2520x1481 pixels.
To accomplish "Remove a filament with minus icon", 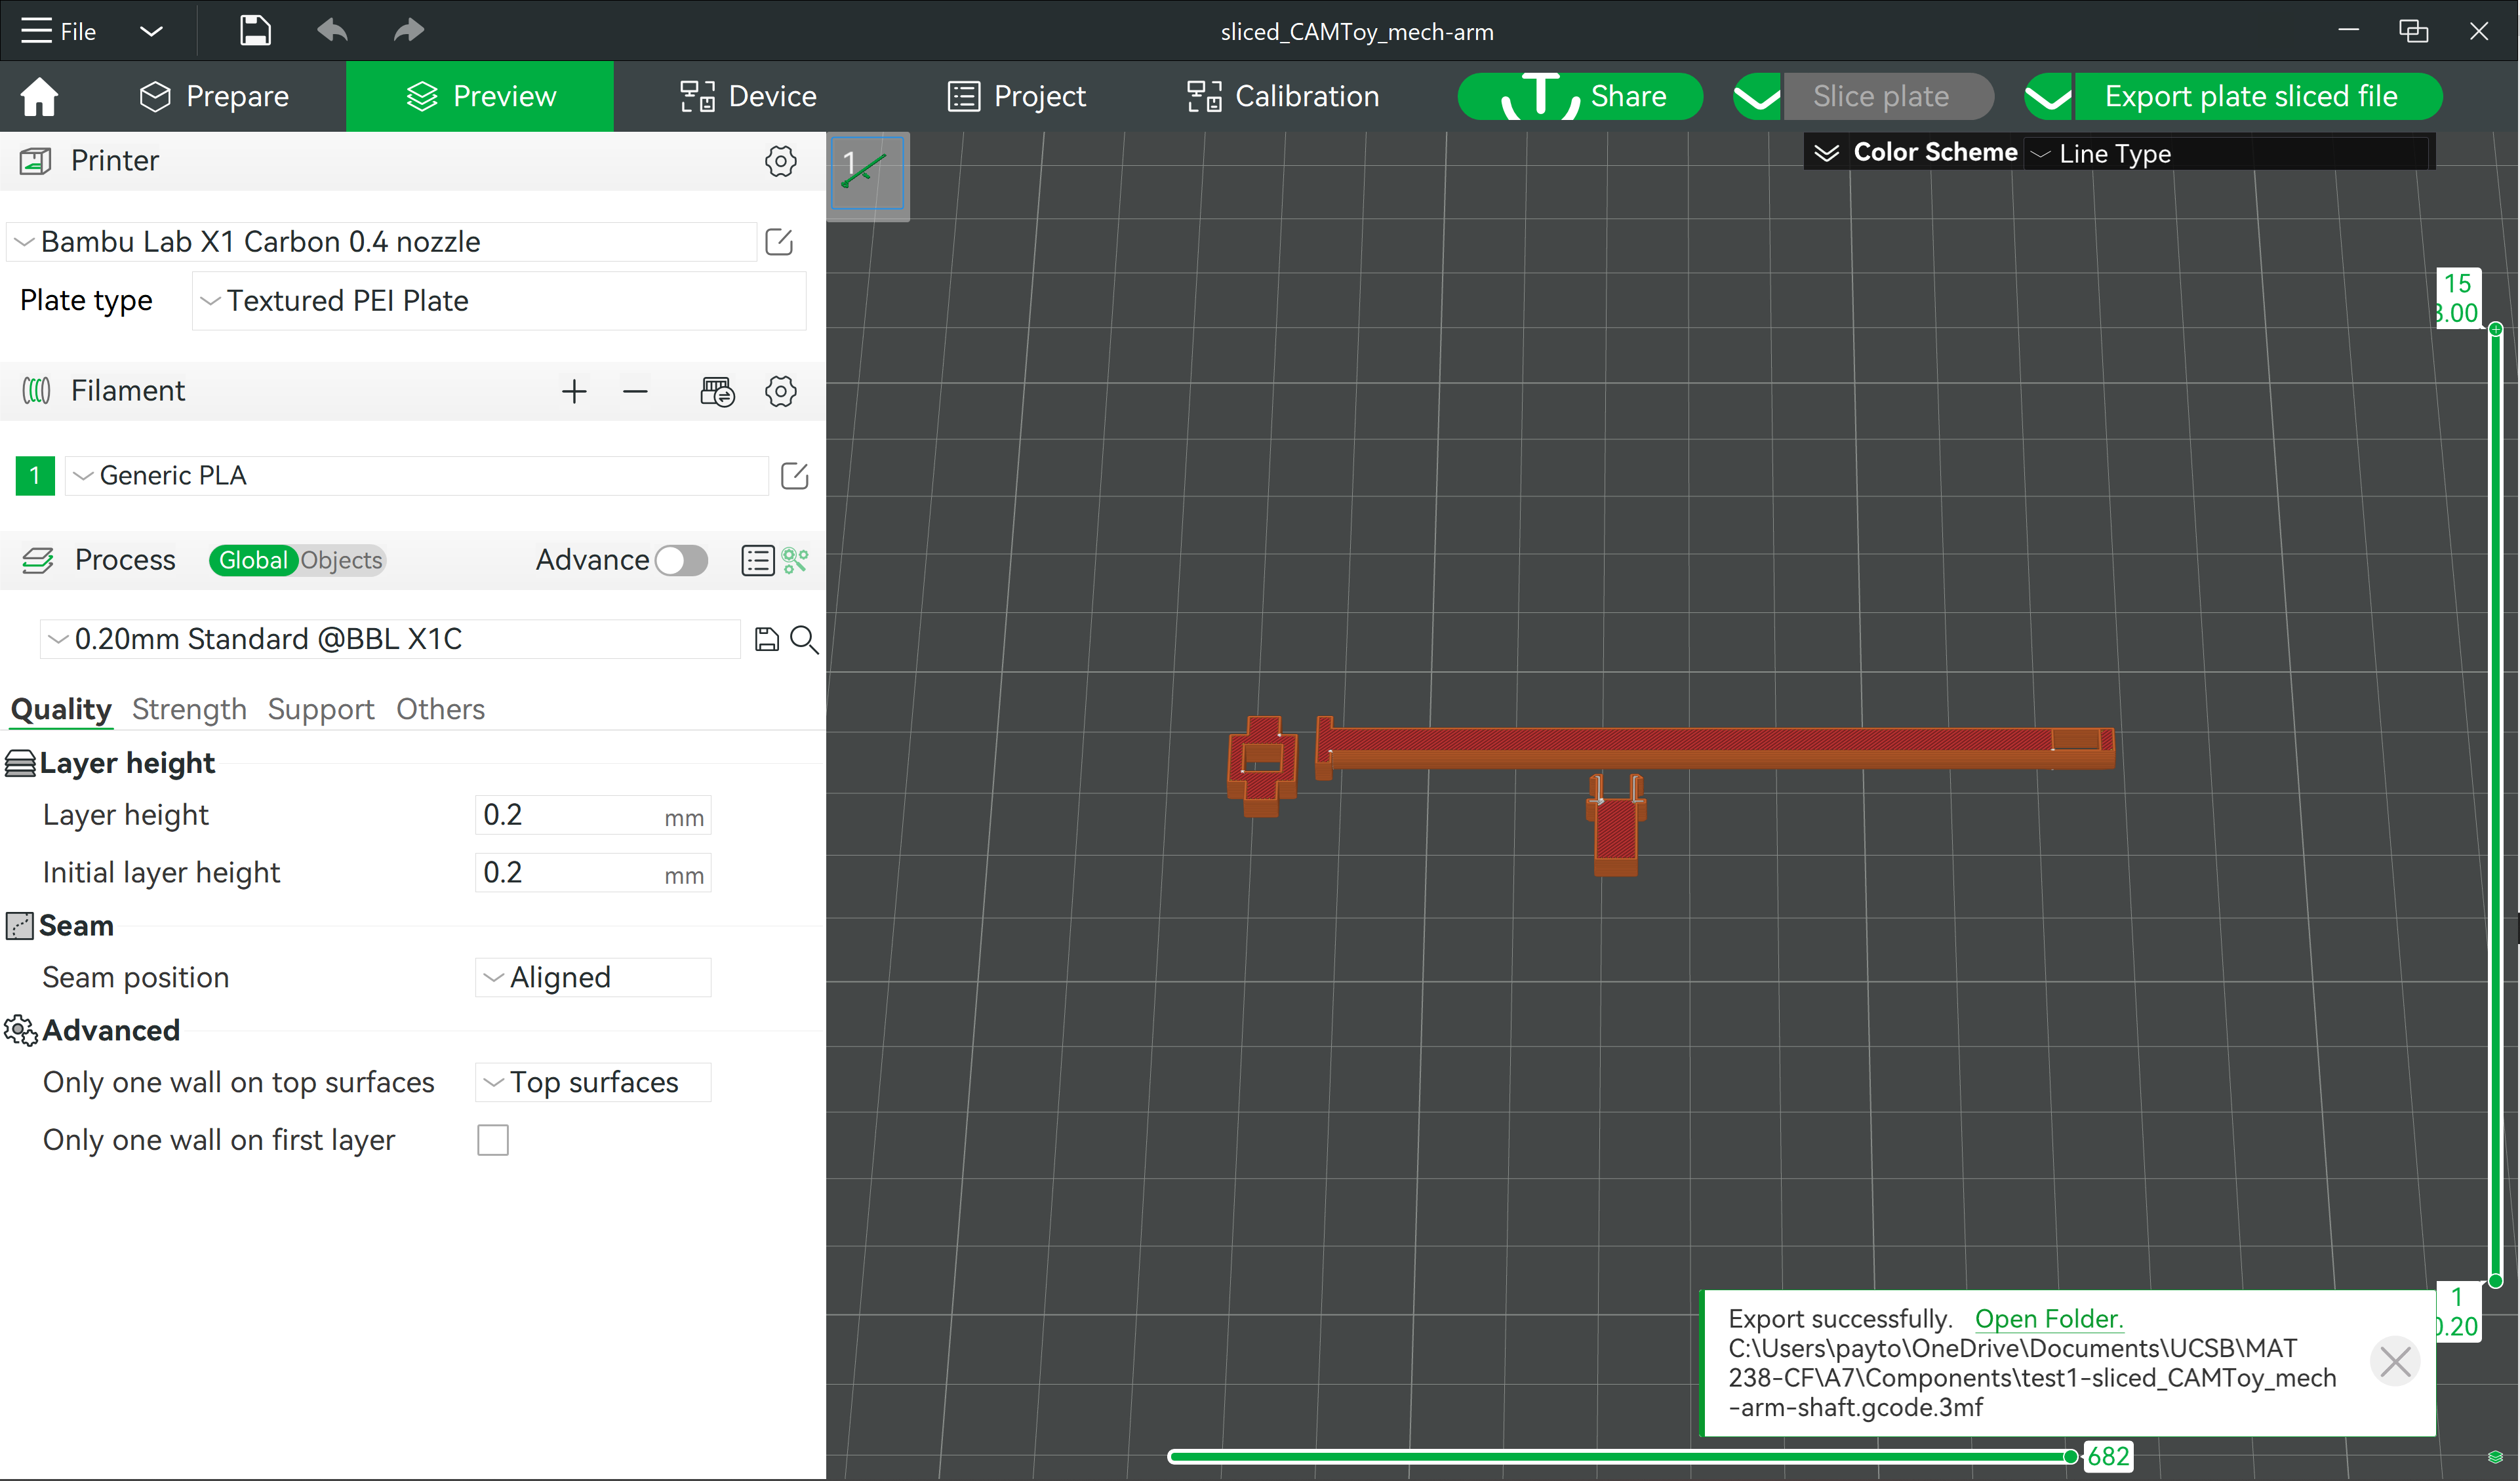I will [635, 391].
